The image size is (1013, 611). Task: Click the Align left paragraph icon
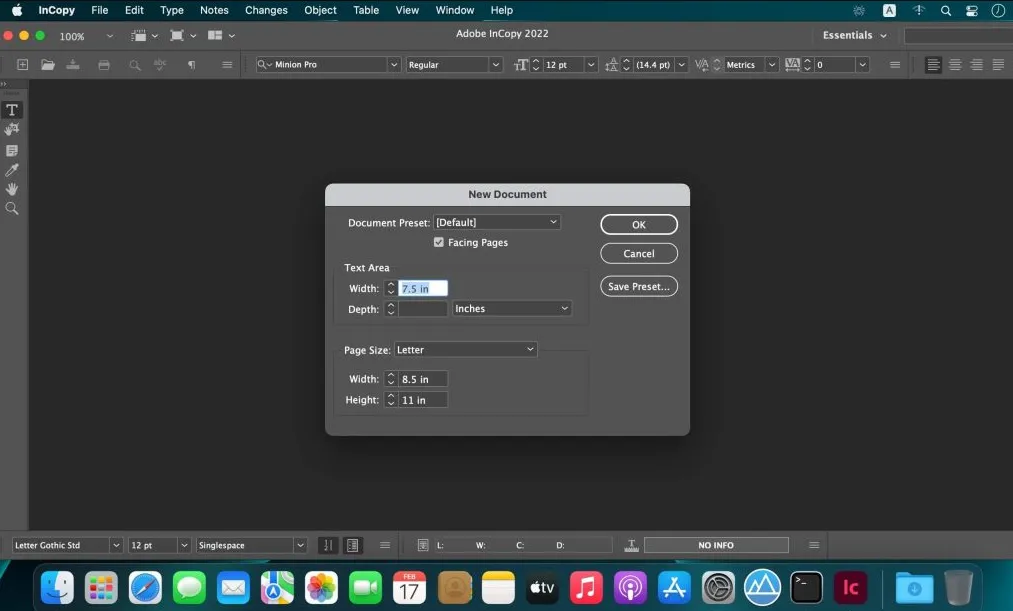pos(933,65)
